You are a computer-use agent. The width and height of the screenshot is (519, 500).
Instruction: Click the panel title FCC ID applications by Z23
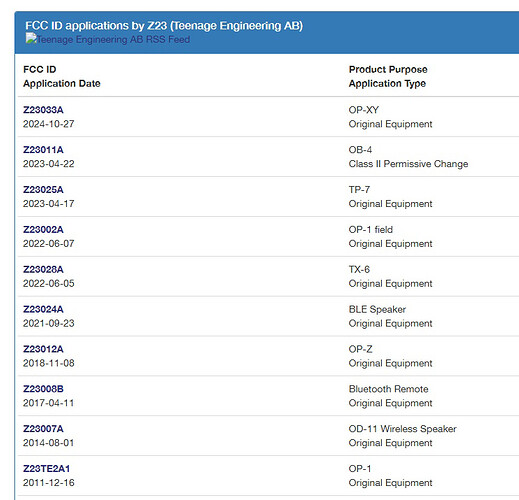tap(164, 26)
